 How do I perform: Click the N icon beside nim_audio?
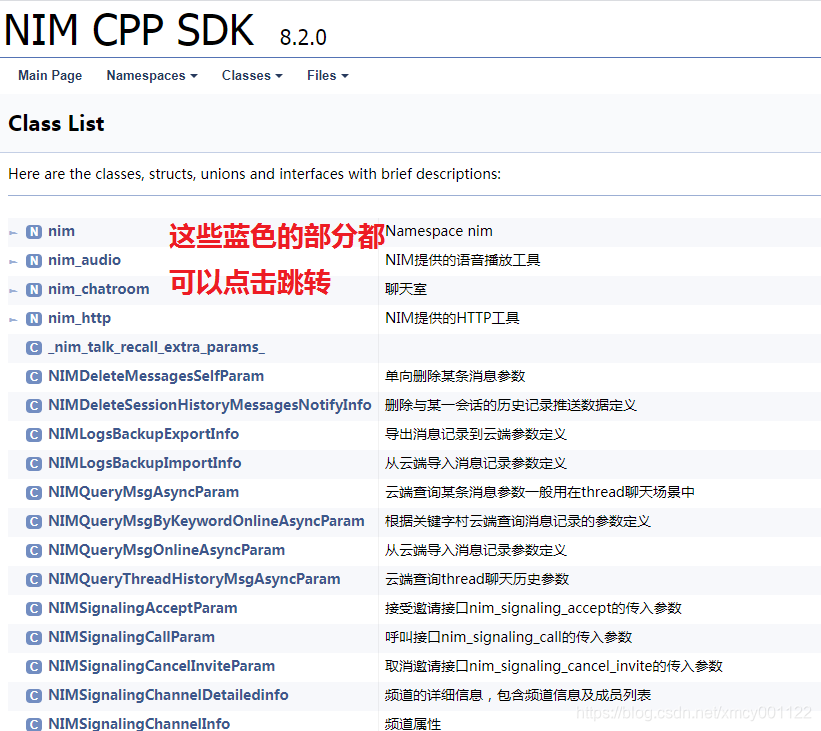tap(34, 261)
